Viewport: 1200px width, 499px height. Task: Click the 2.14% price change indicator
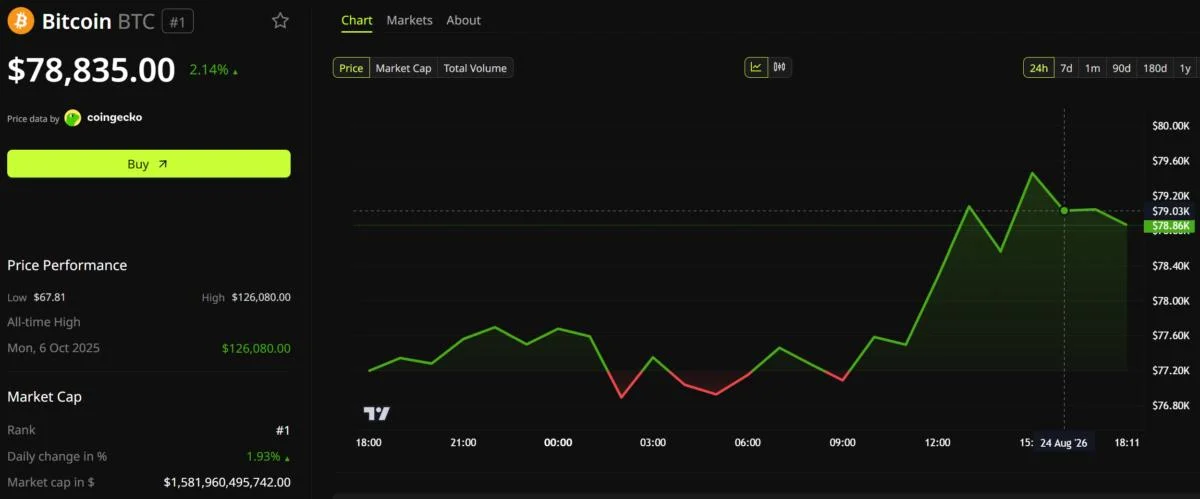tap(214, 70)
